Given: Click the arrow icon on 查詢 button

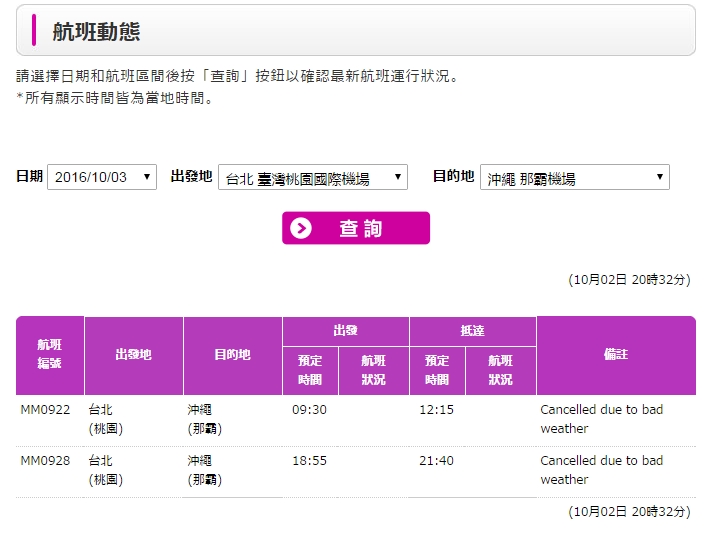Looking at the screenshot, I should pyautogui.click(x=301, y=228).
